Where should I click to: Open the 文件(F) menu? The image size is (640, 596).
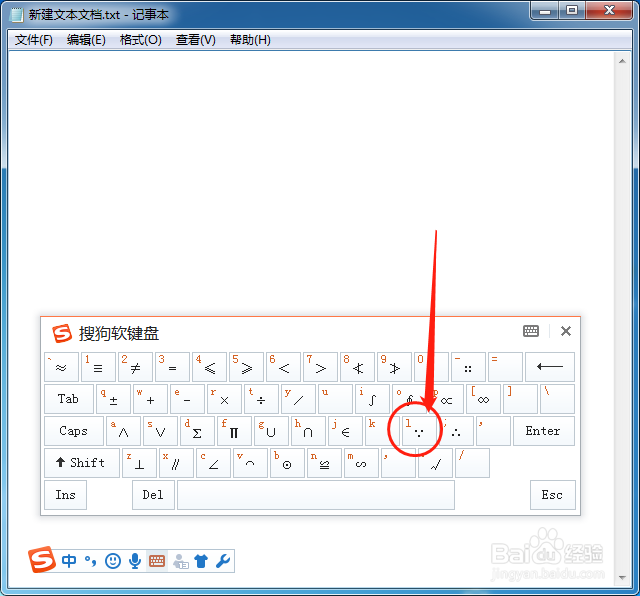point(33,40)
